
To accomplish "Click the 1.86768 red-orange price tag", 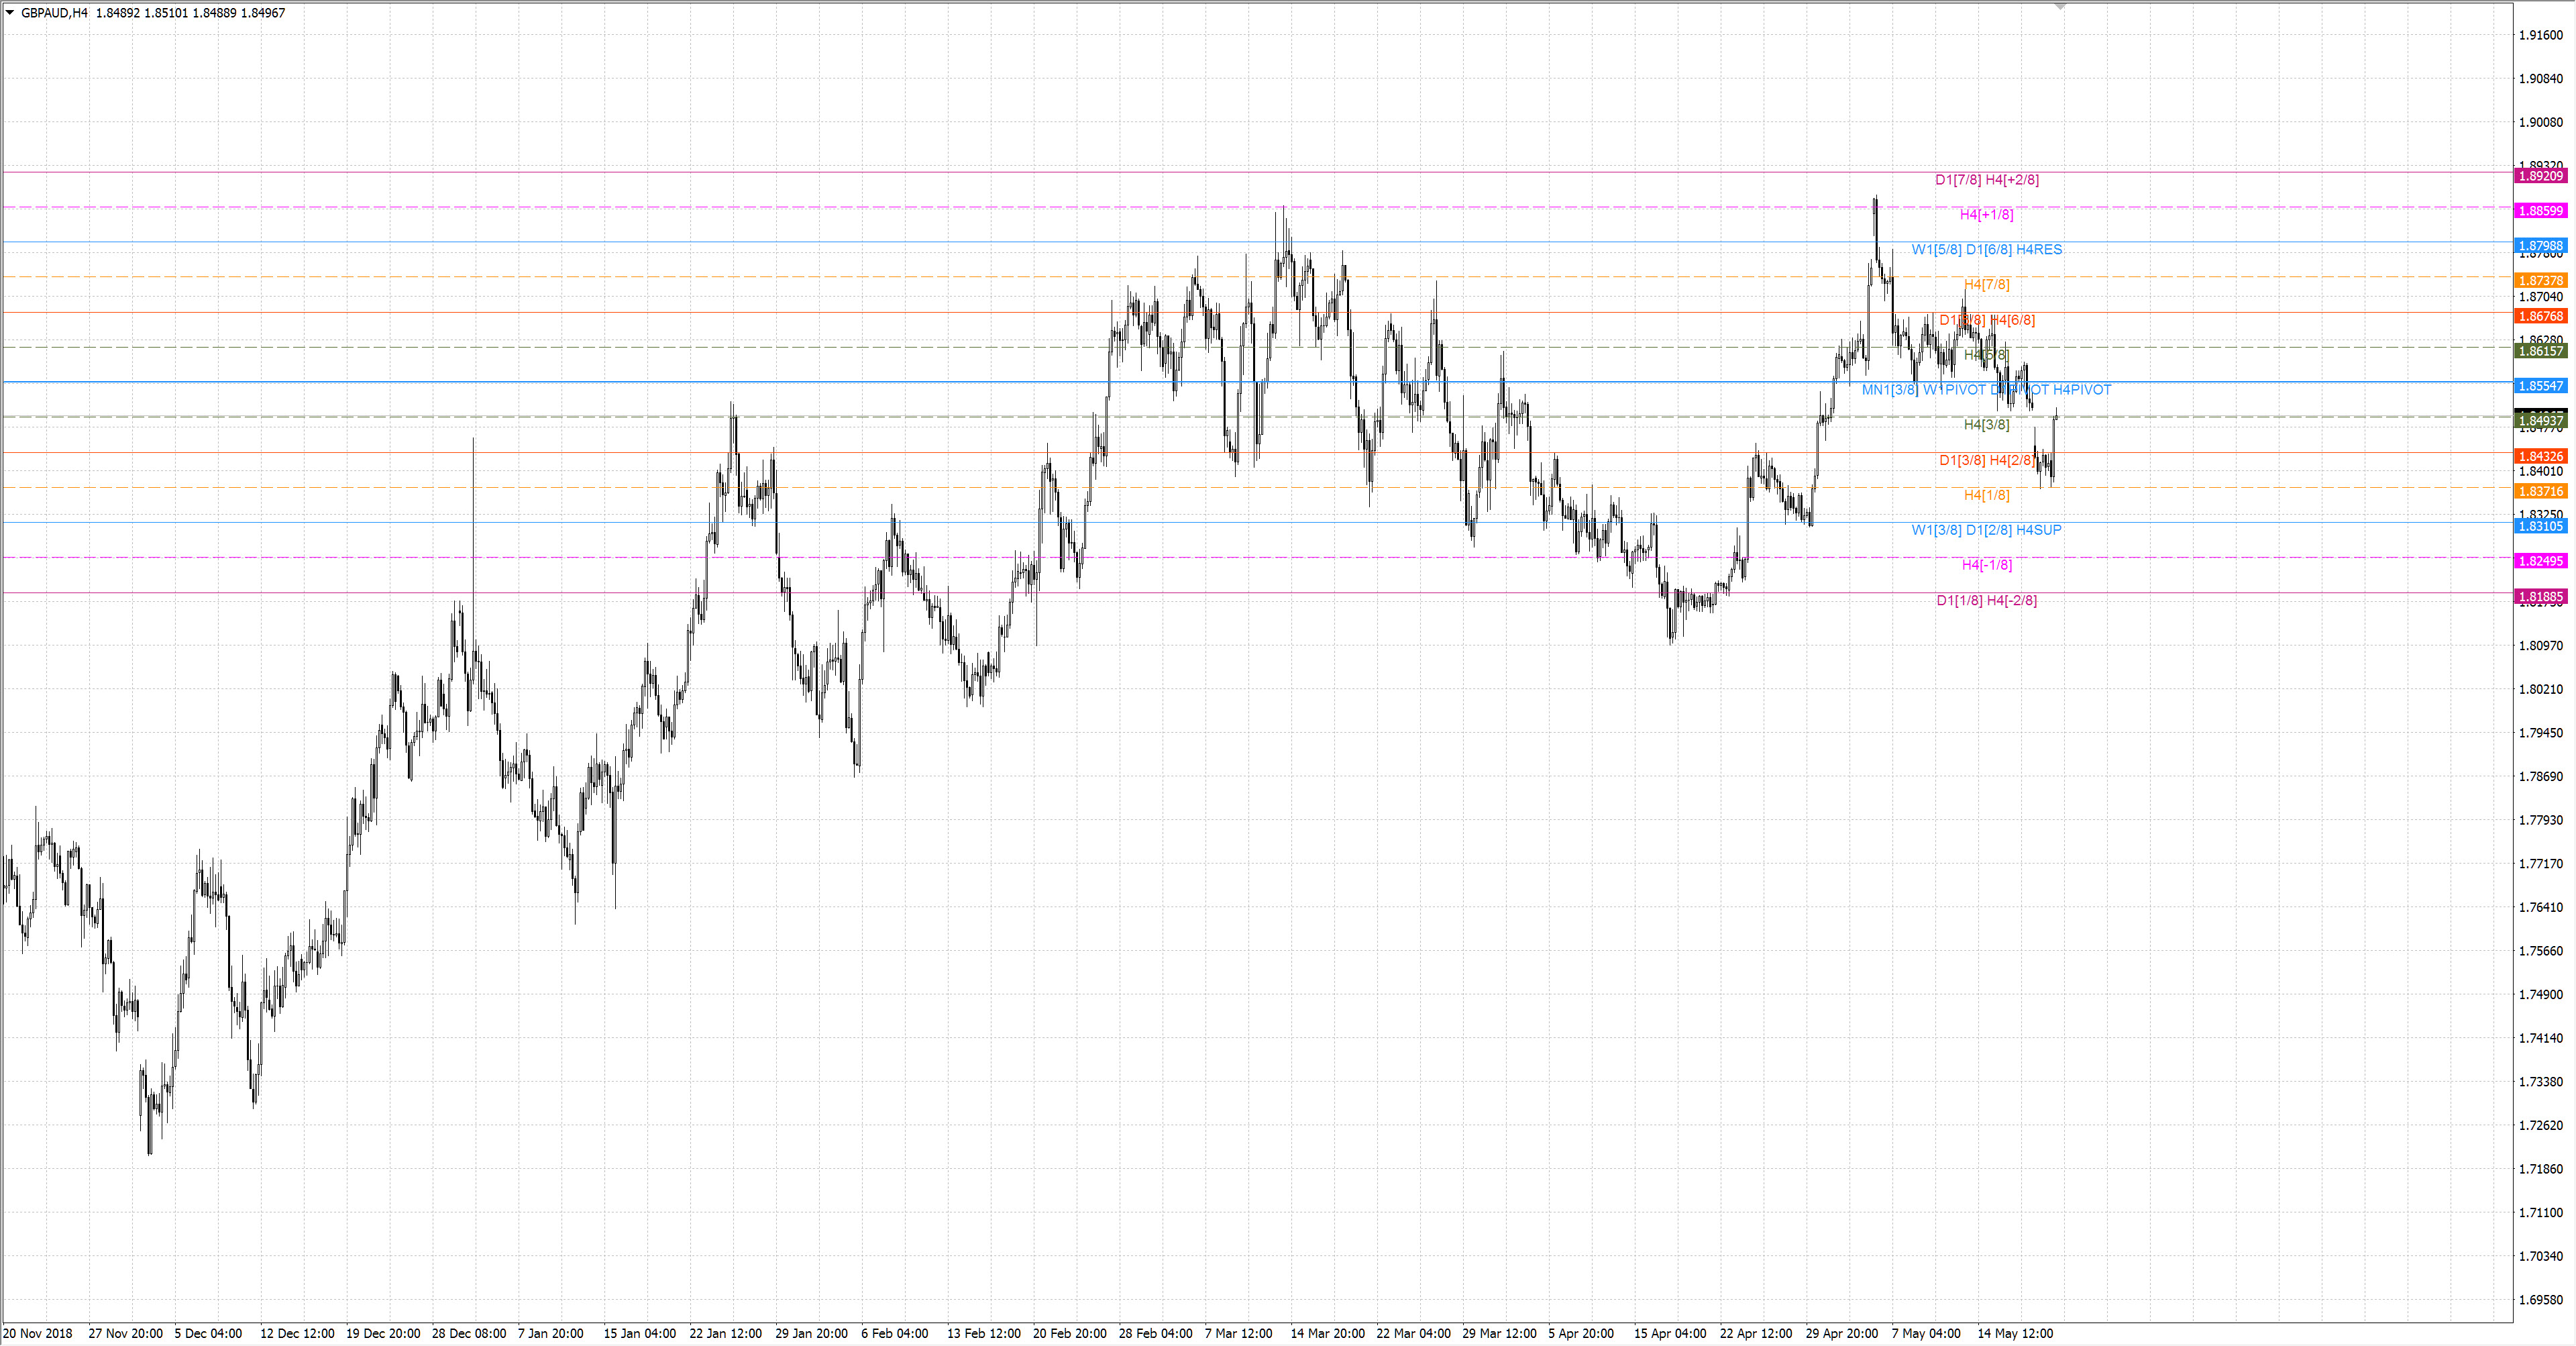I will point(2540,316).
